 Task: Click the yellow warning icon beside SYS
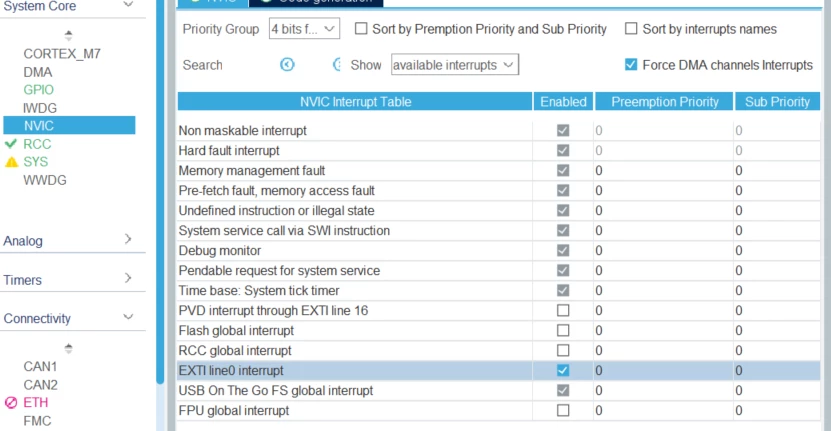(11, 162)
